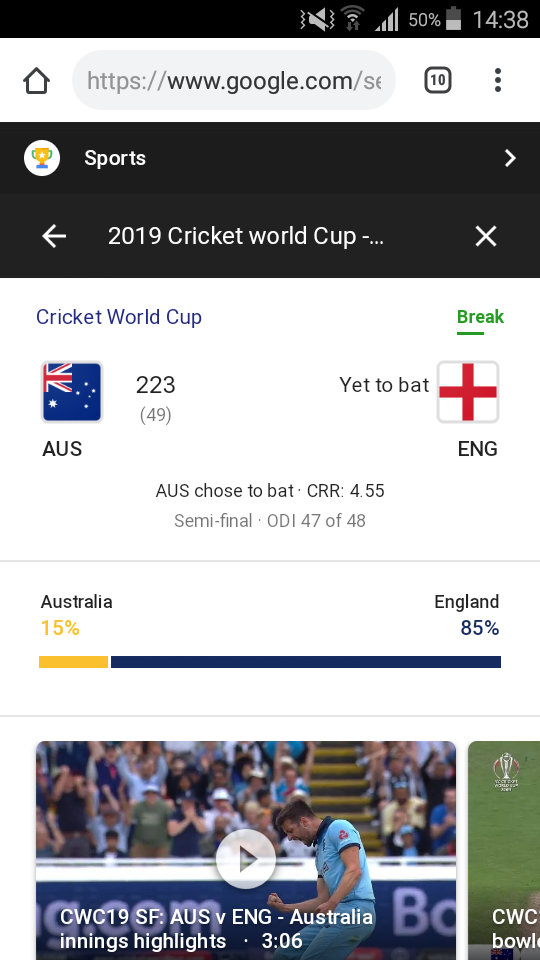Tap the Sports header label
540x960 pixels.
coord(115,158)
